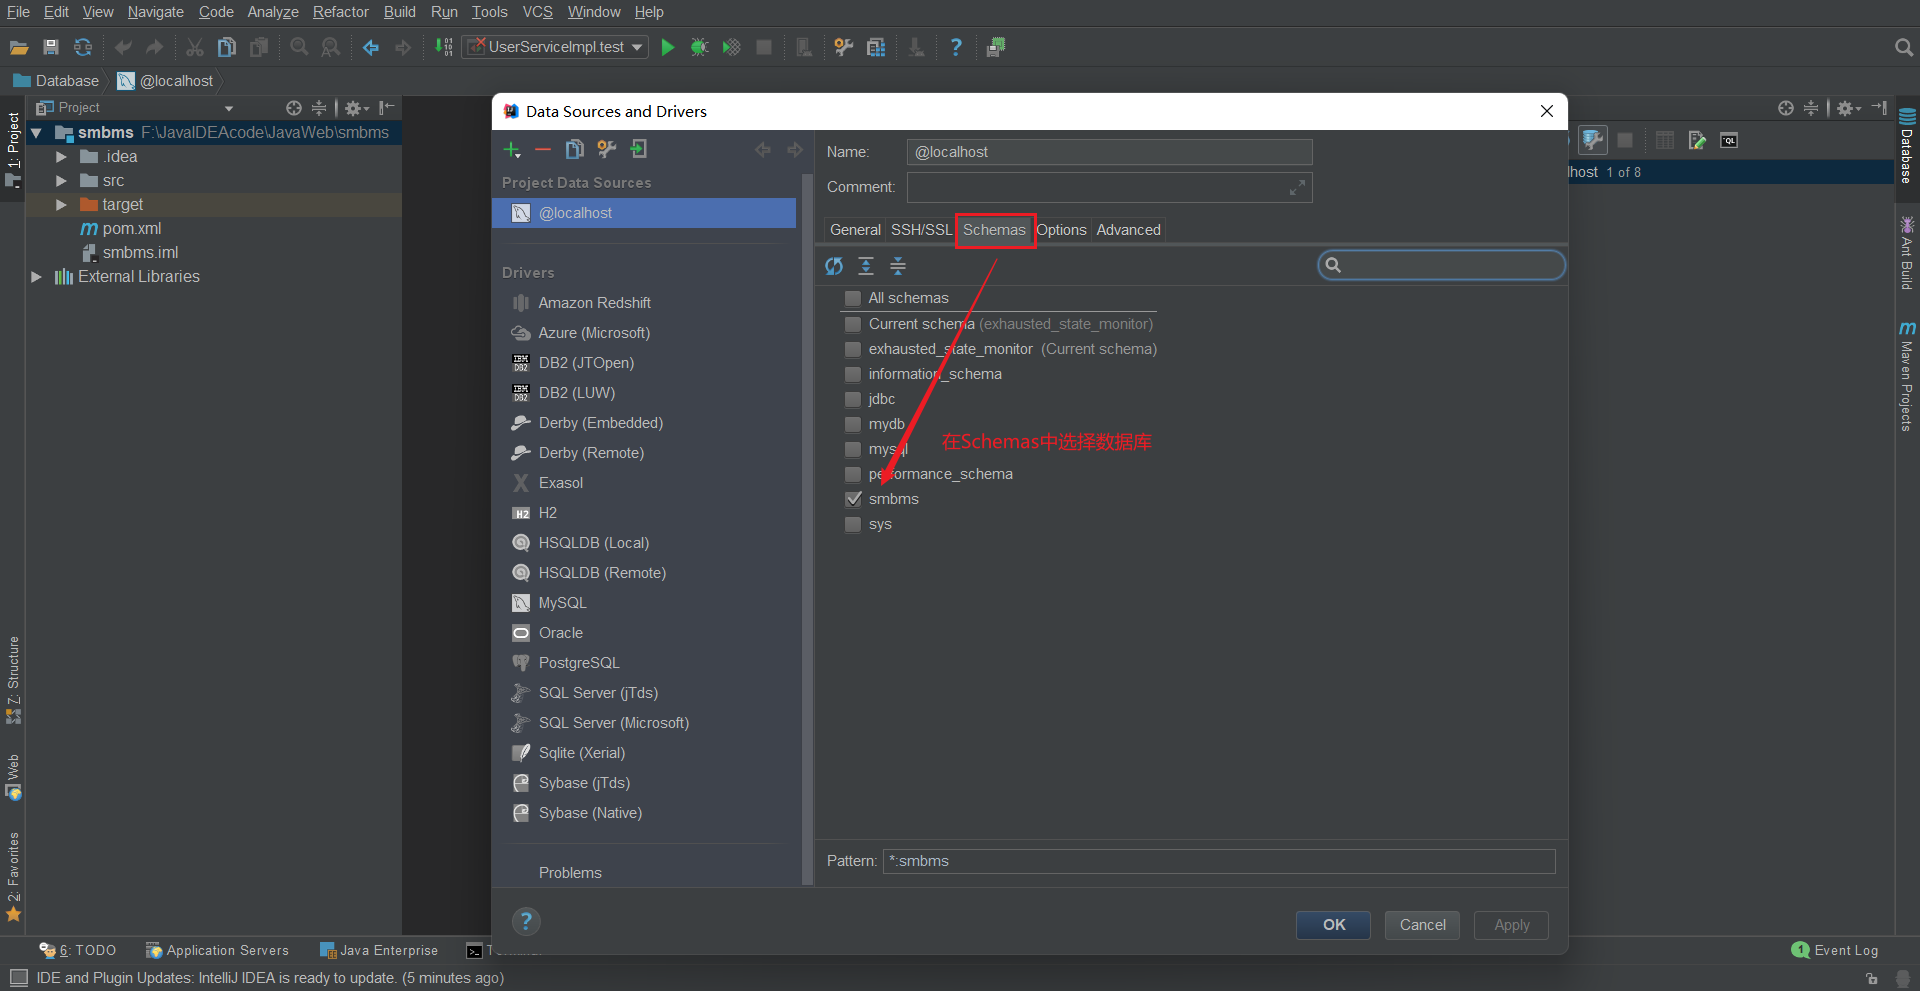Viewport: 1920px width, 991px height.
Task: Start debugging with the bug icon
Action: pos(700,47)
